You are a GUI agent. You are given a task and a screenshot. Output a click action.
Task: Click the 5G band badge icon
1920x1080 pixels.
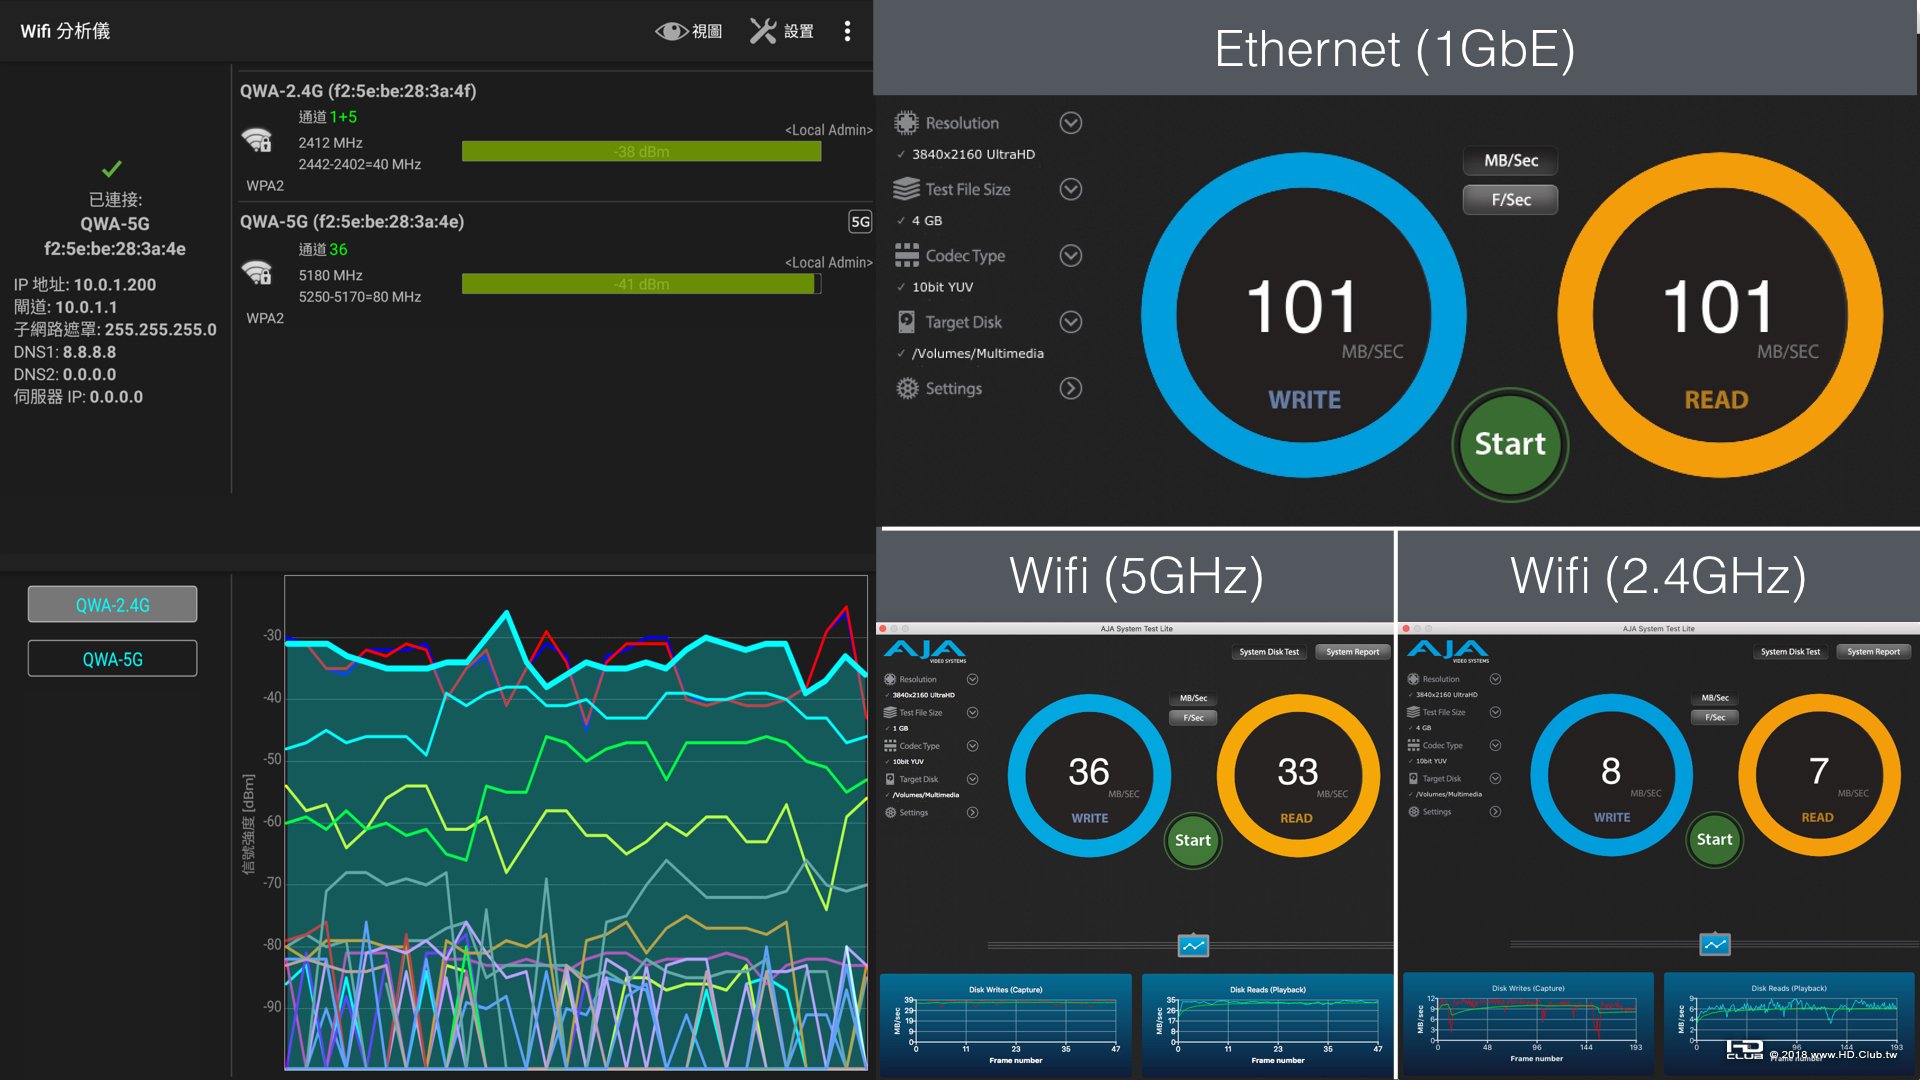(860, 222)
